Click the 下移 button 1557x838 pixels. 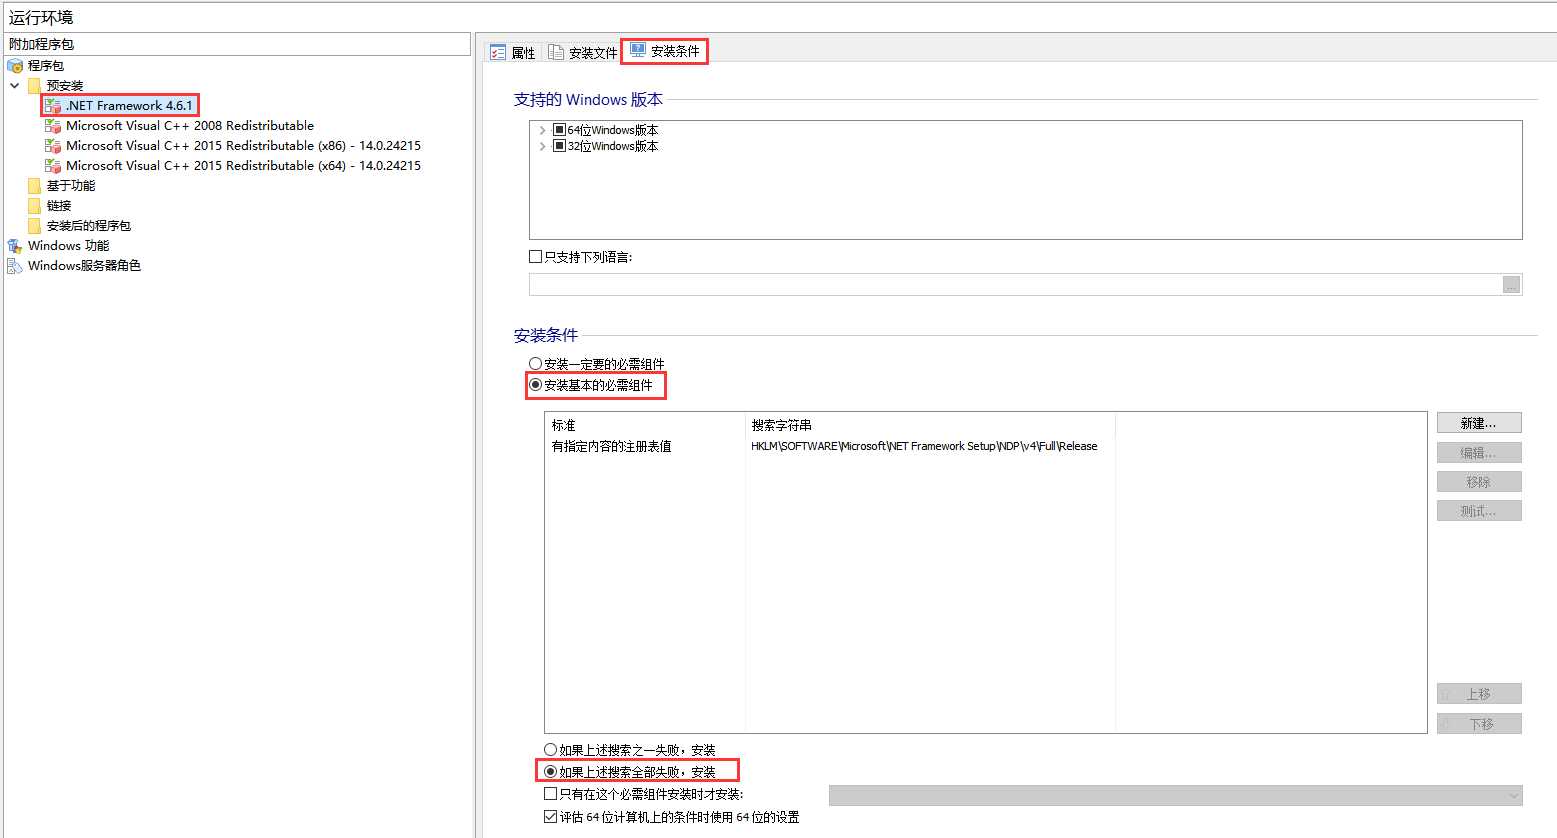1479,724
